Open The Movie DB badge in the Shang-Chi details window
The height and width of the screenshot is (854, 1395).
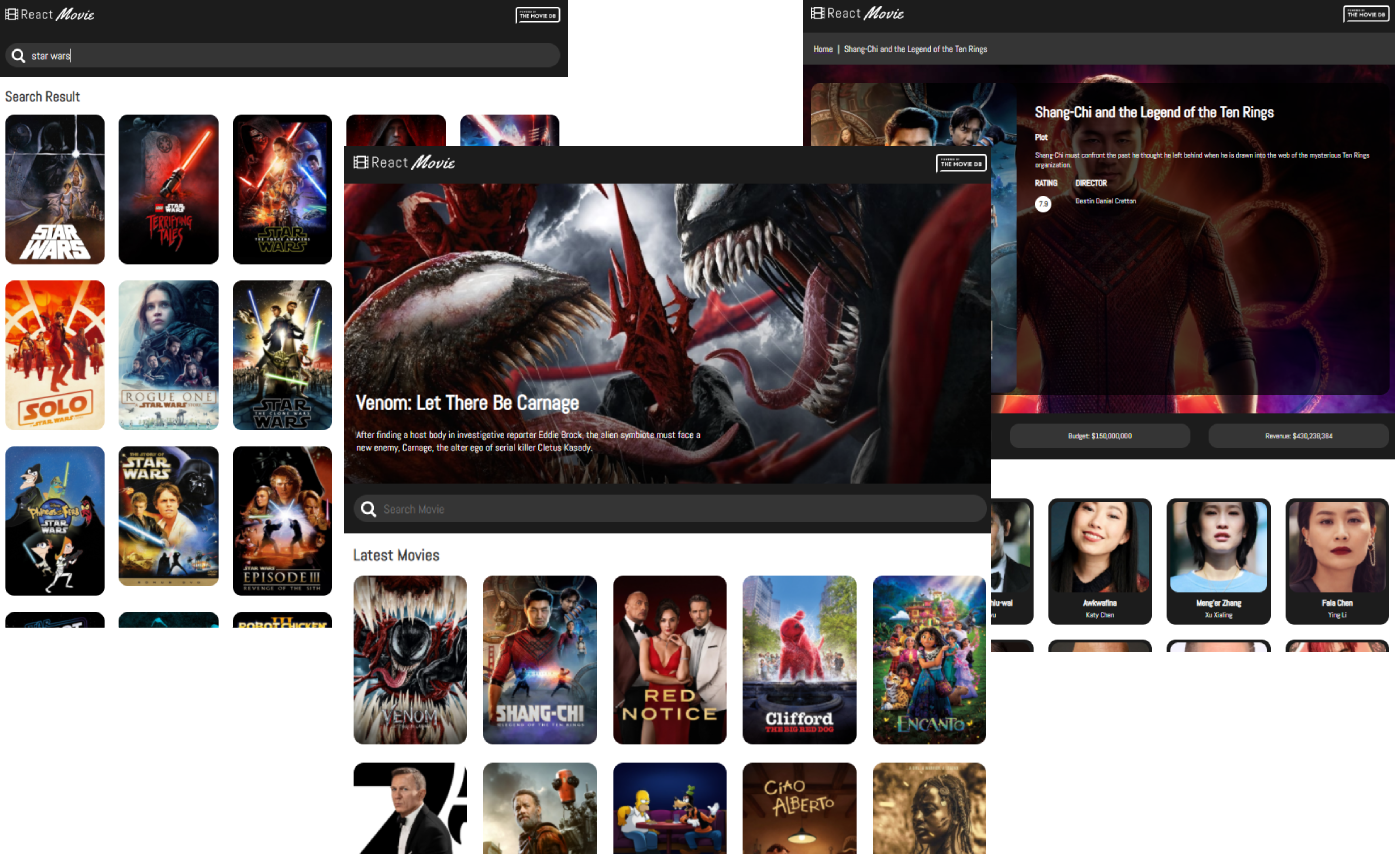1365,14
